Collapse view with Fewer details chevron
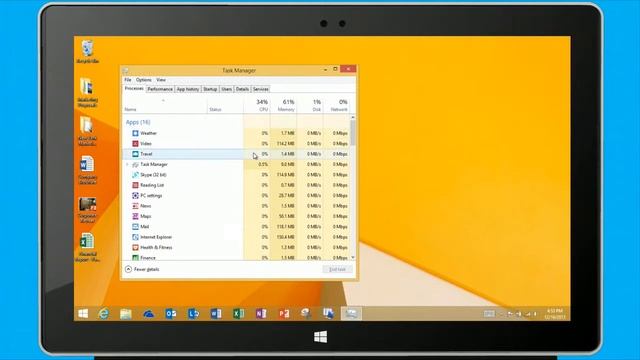640x360 pixels. click(128, 269)
